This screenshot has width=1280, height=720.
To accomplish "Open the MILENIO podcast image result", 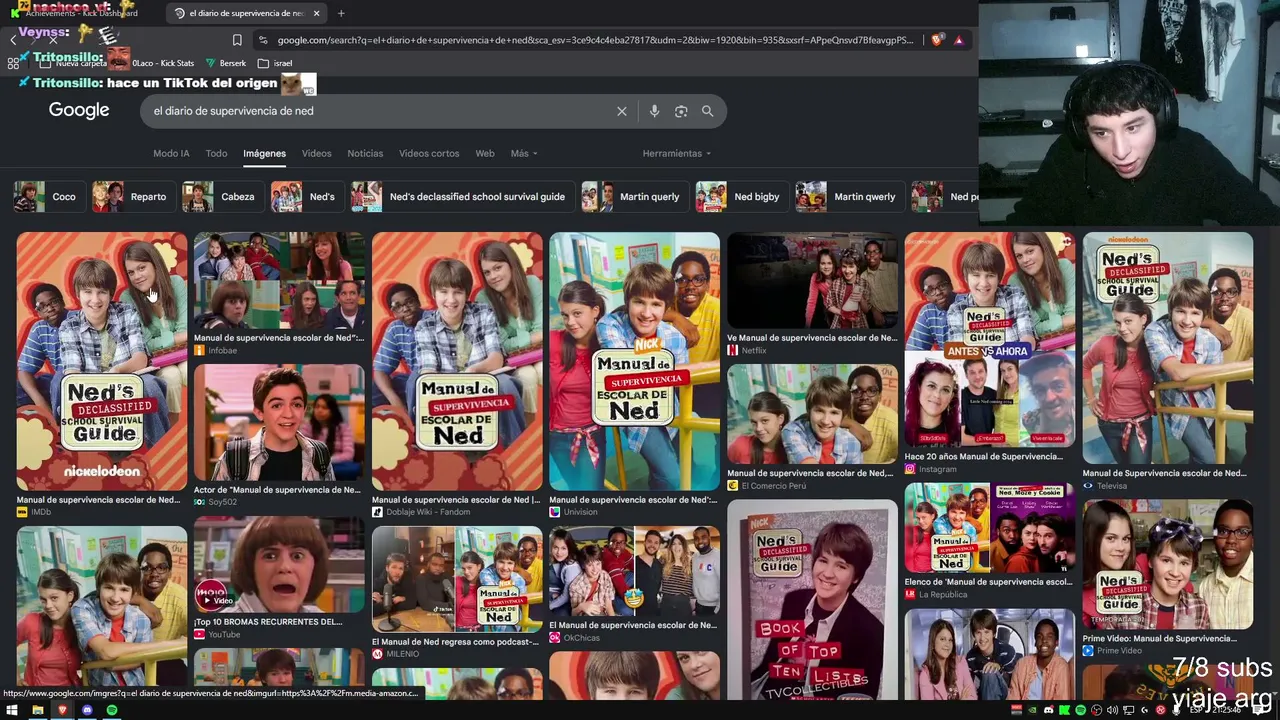I will [x=457, y=579].
